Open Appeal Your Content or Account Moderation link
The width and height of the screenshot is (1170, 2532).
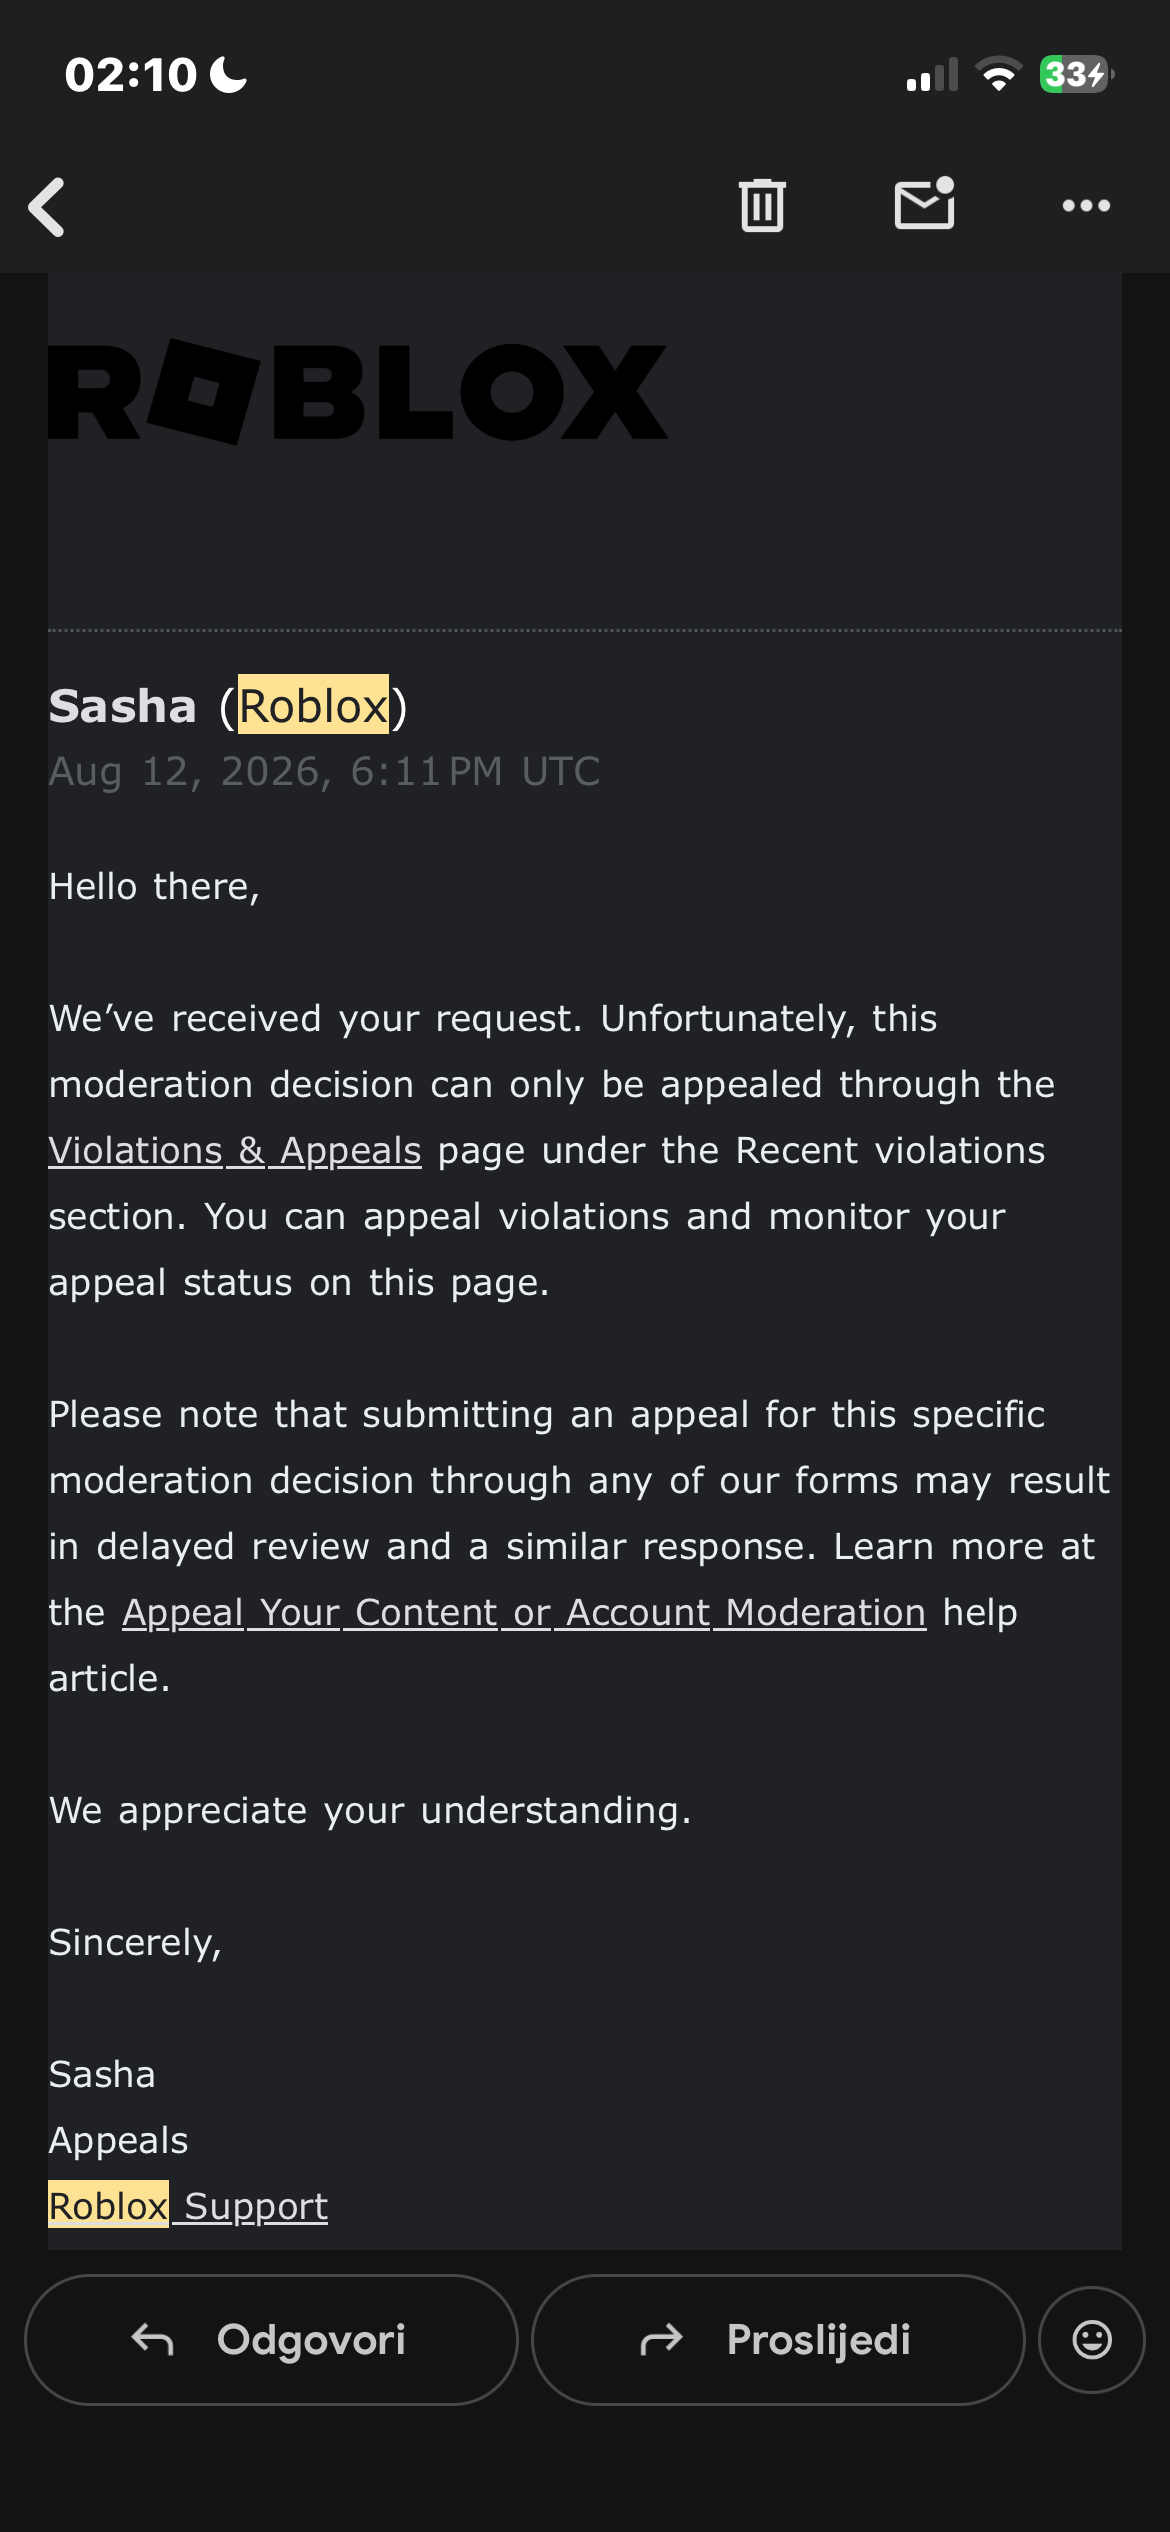pyautogui.click(x=524, y=1613)
